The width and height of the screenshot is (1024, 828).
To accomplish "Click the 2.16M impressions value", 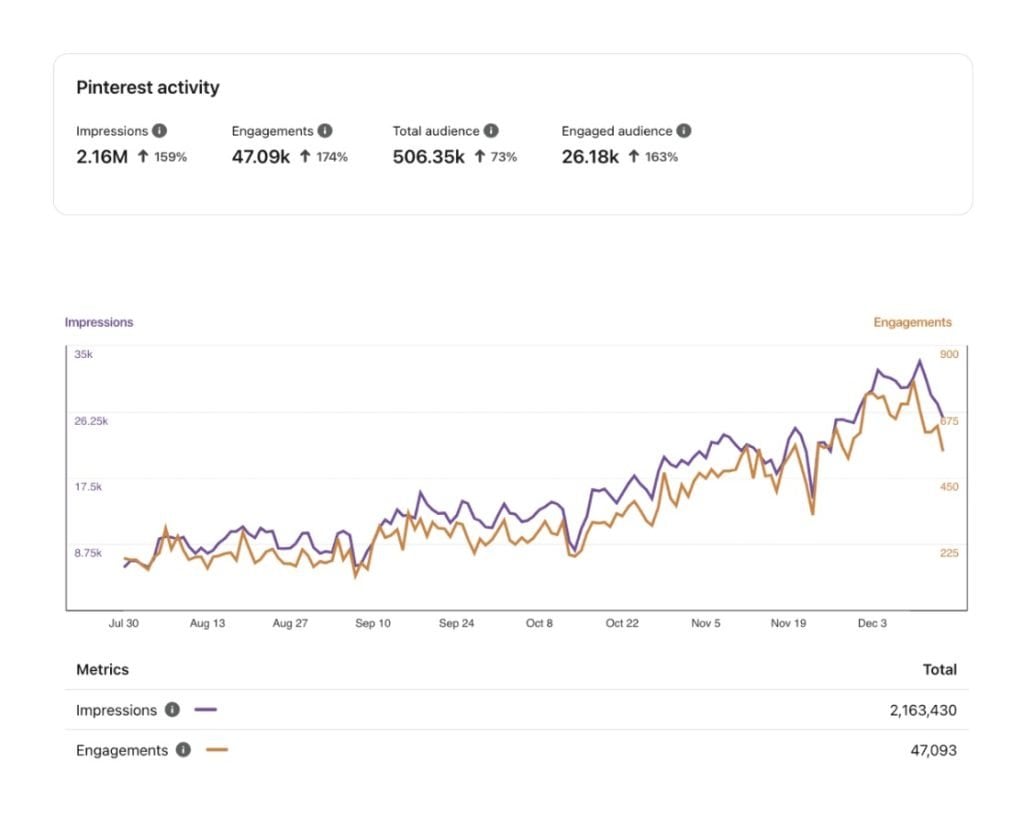I will pyautogui.click(x=102, y=157).
